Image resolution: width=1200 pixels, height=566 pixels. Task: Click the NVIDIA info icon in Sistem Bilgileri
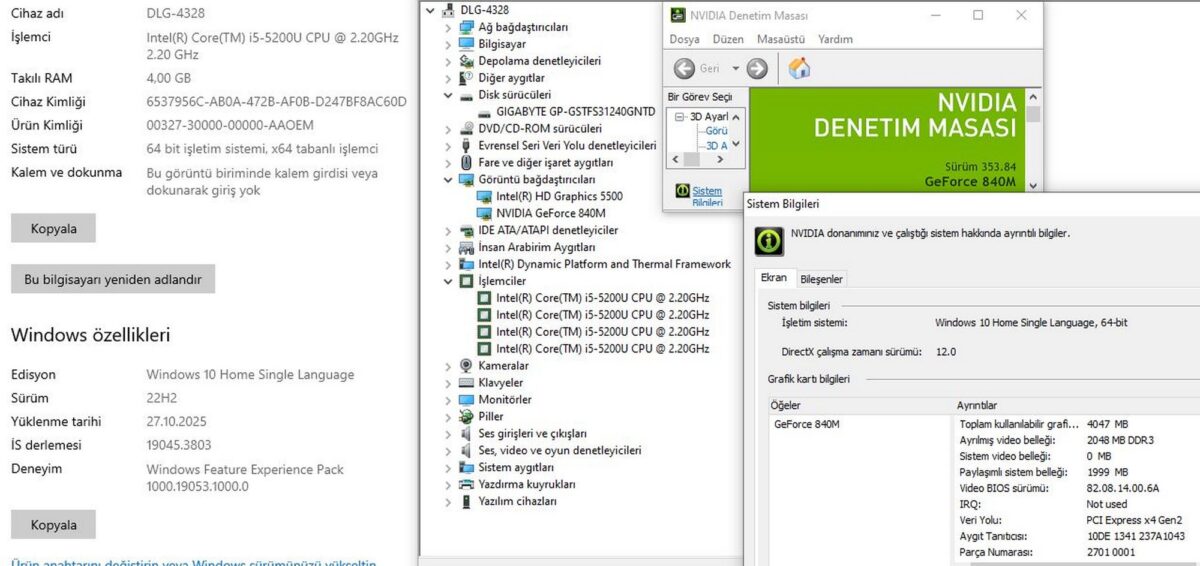point(768,240)
